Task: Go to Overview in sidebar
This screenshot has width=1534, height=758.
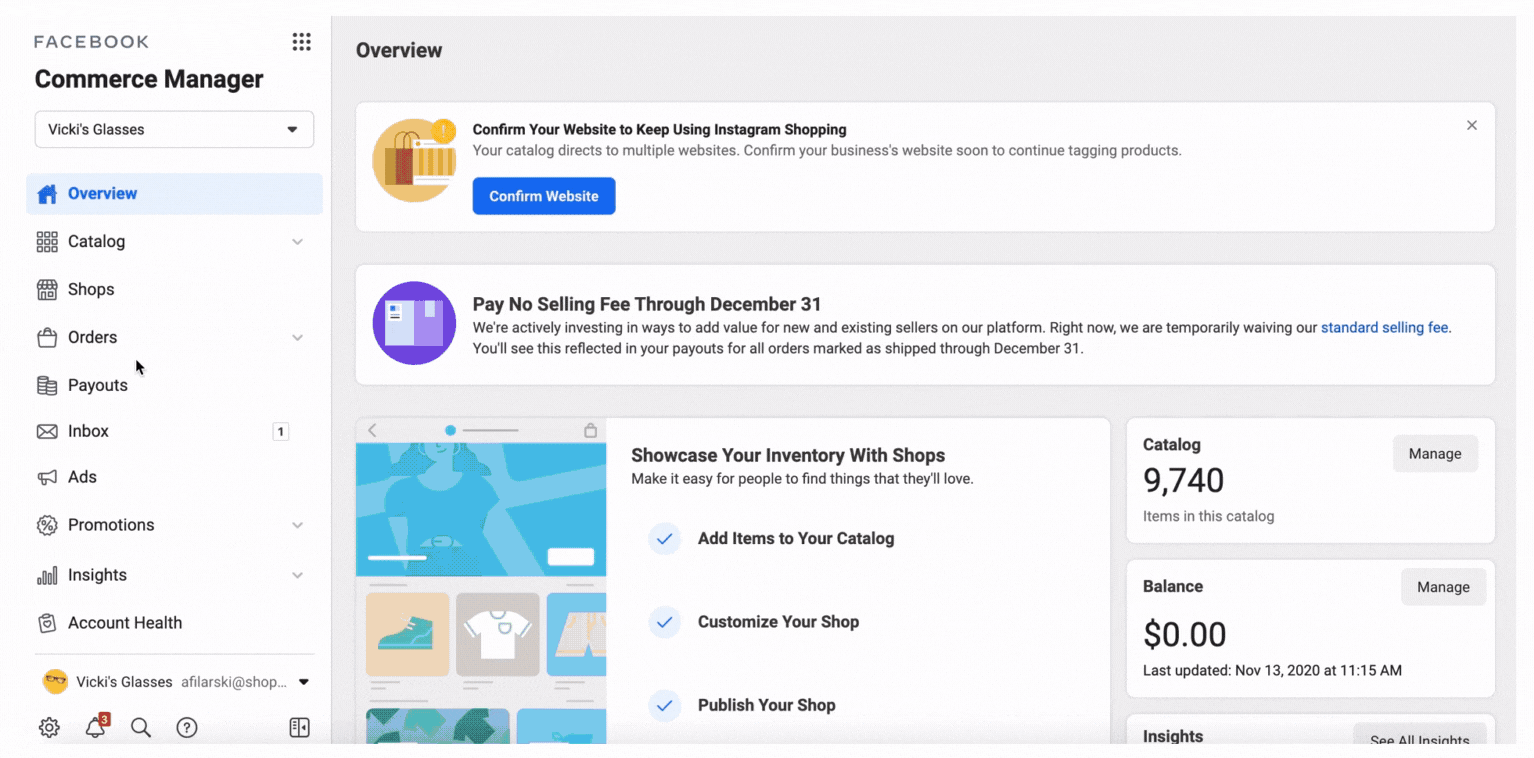Action: pos(174,194)
